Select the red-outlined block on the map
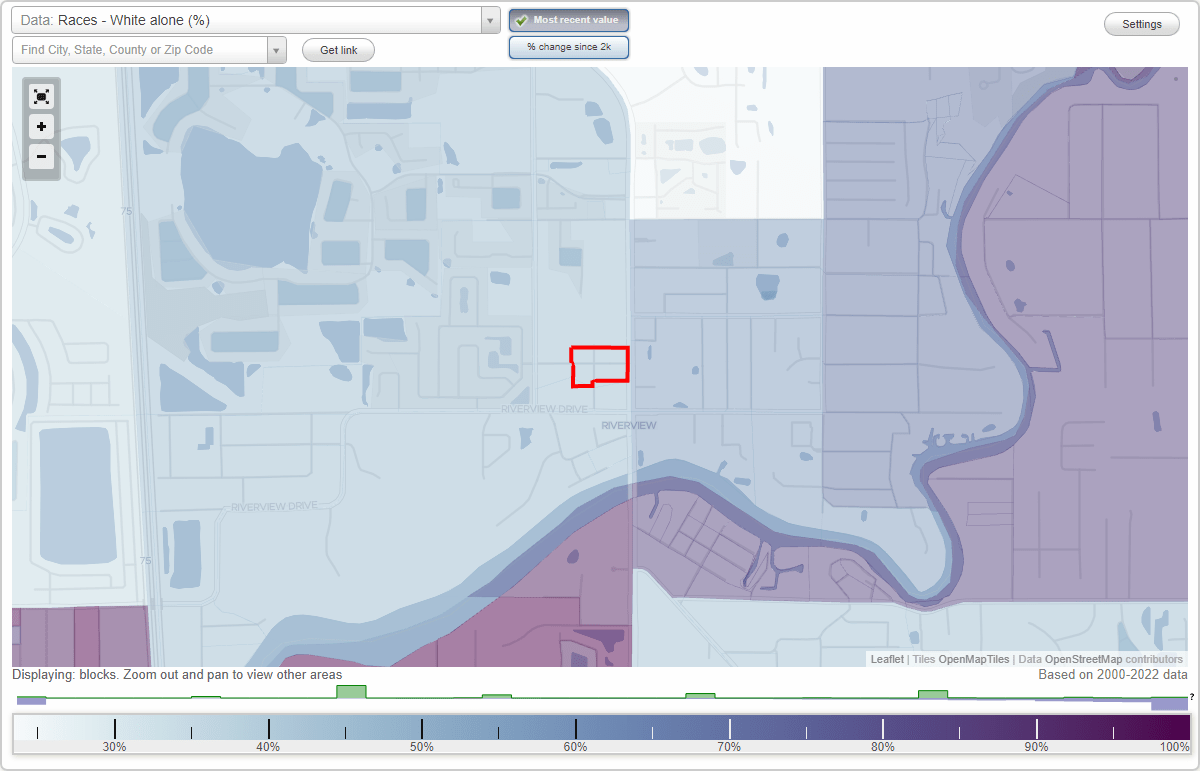 tap(599, 366)
